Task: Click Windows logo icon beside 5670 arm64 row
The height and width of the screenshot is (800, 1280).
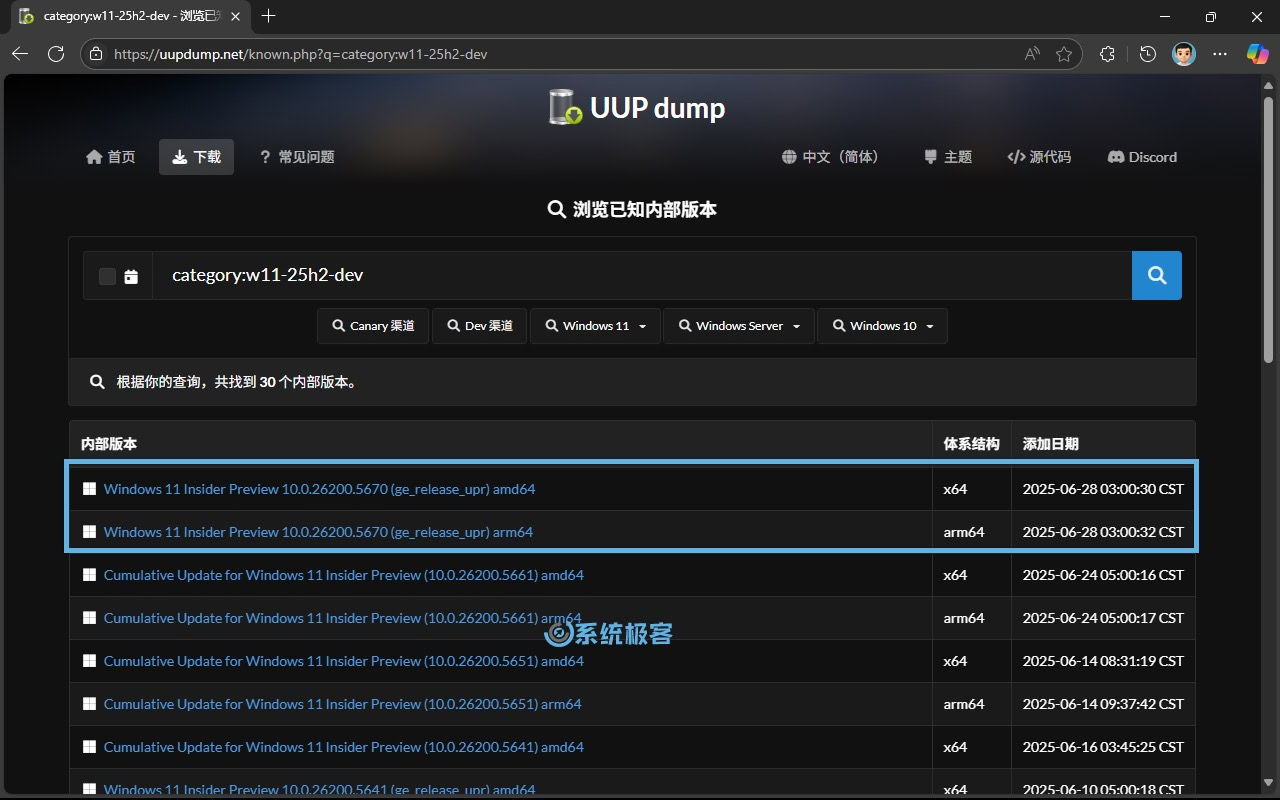Action: point(89,532)
